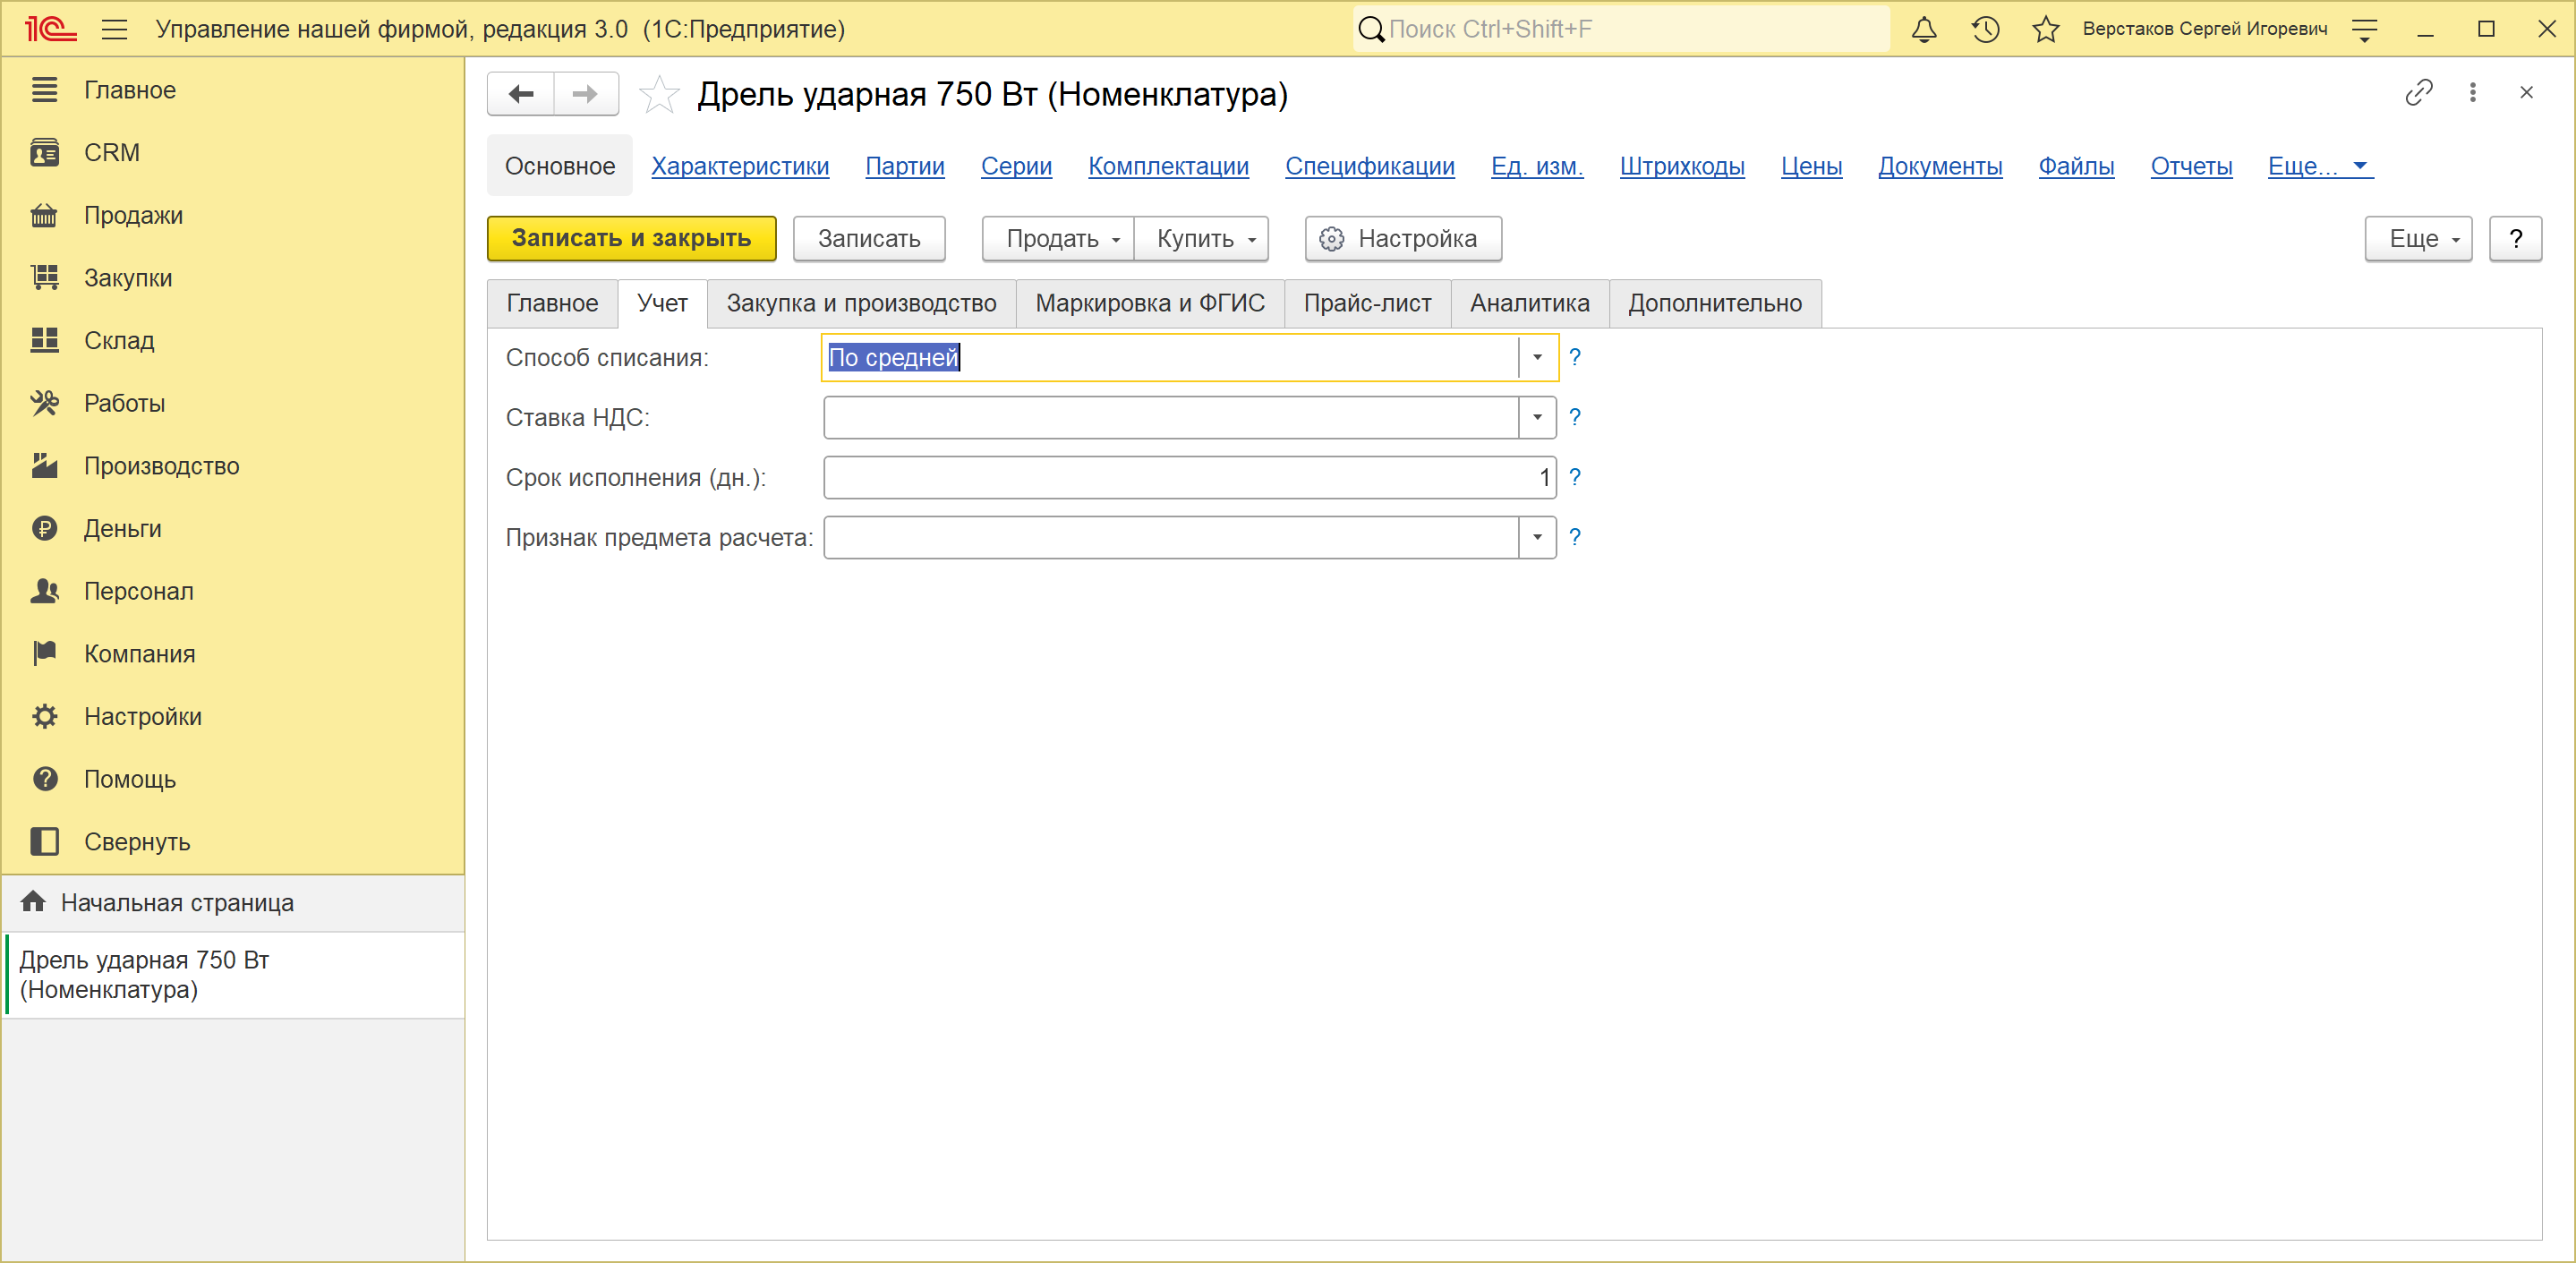Click the Компания flag icon

pos(45,654)
